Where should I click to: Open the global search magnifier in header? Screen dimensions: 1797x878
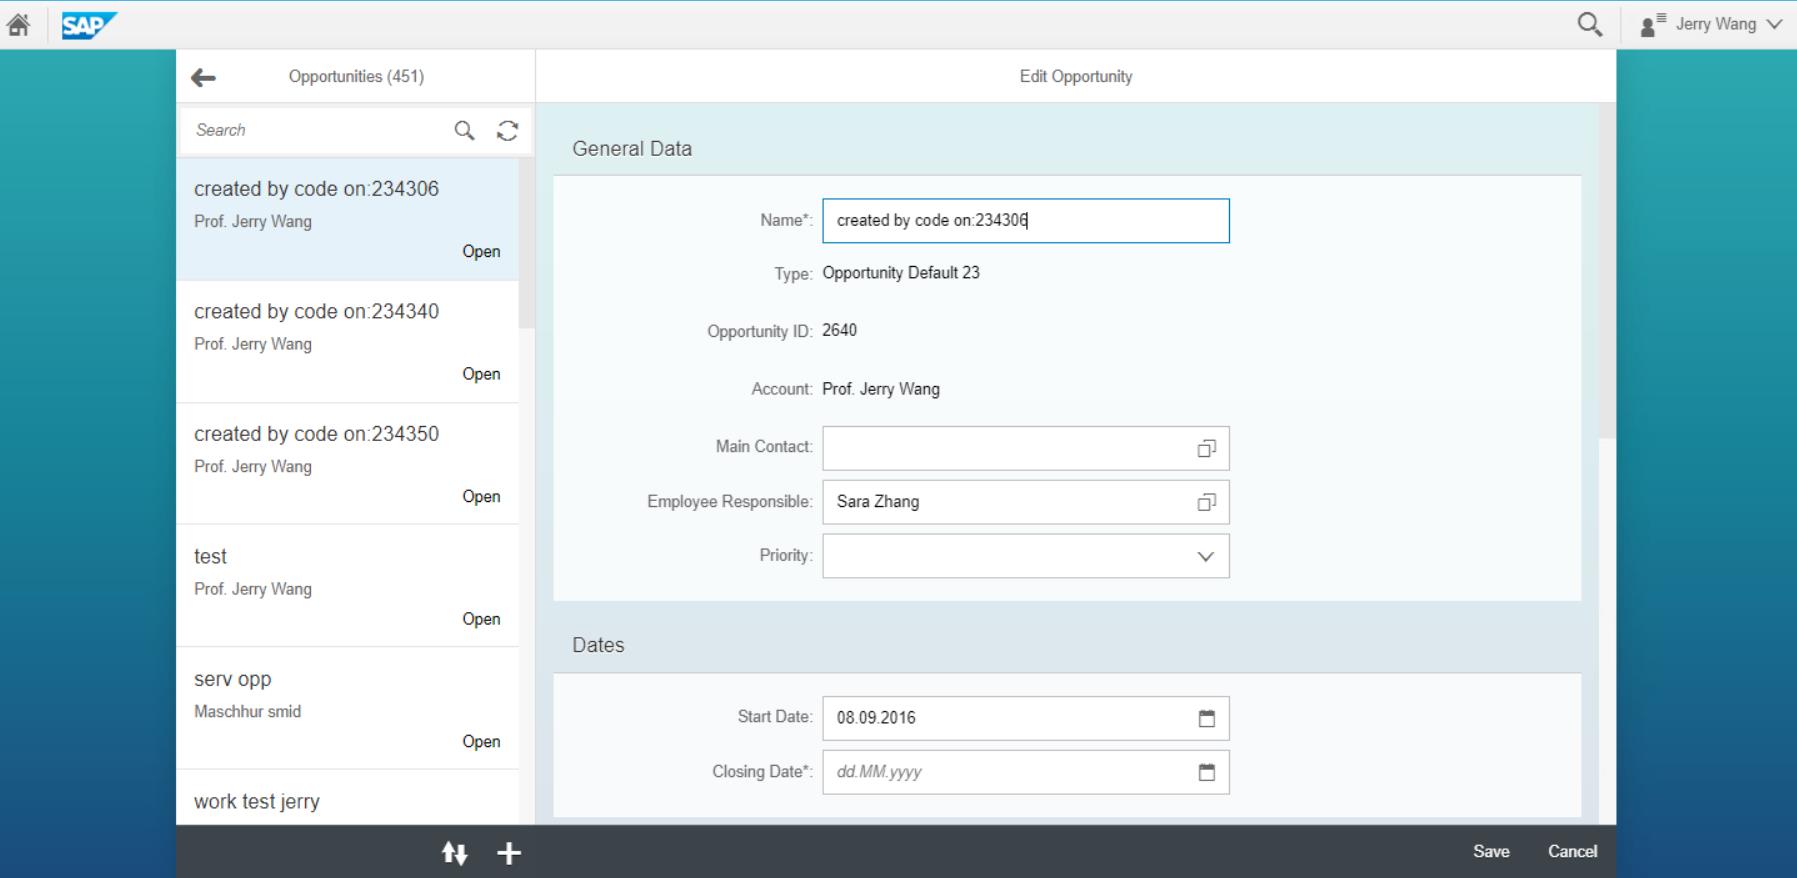click(x=1589, y=24)
